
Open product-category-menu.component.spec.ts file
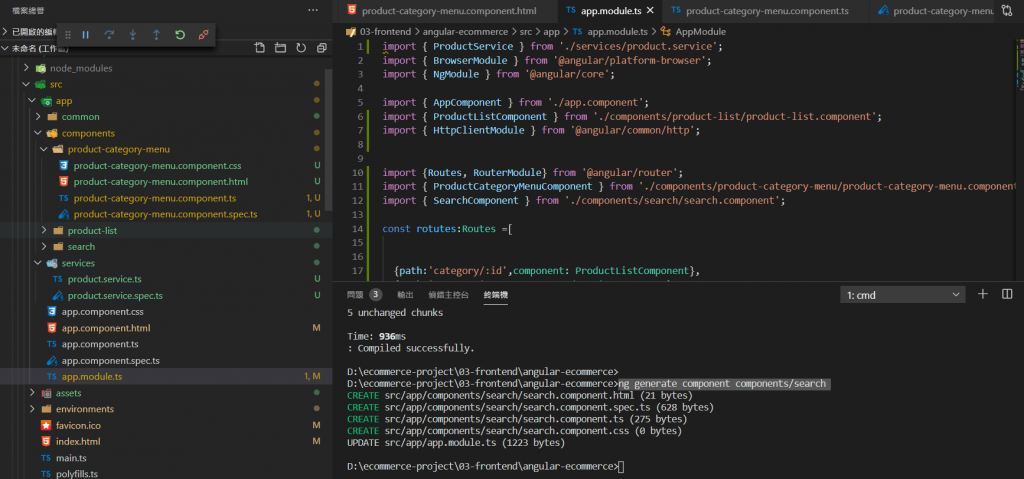coord(165,214)
